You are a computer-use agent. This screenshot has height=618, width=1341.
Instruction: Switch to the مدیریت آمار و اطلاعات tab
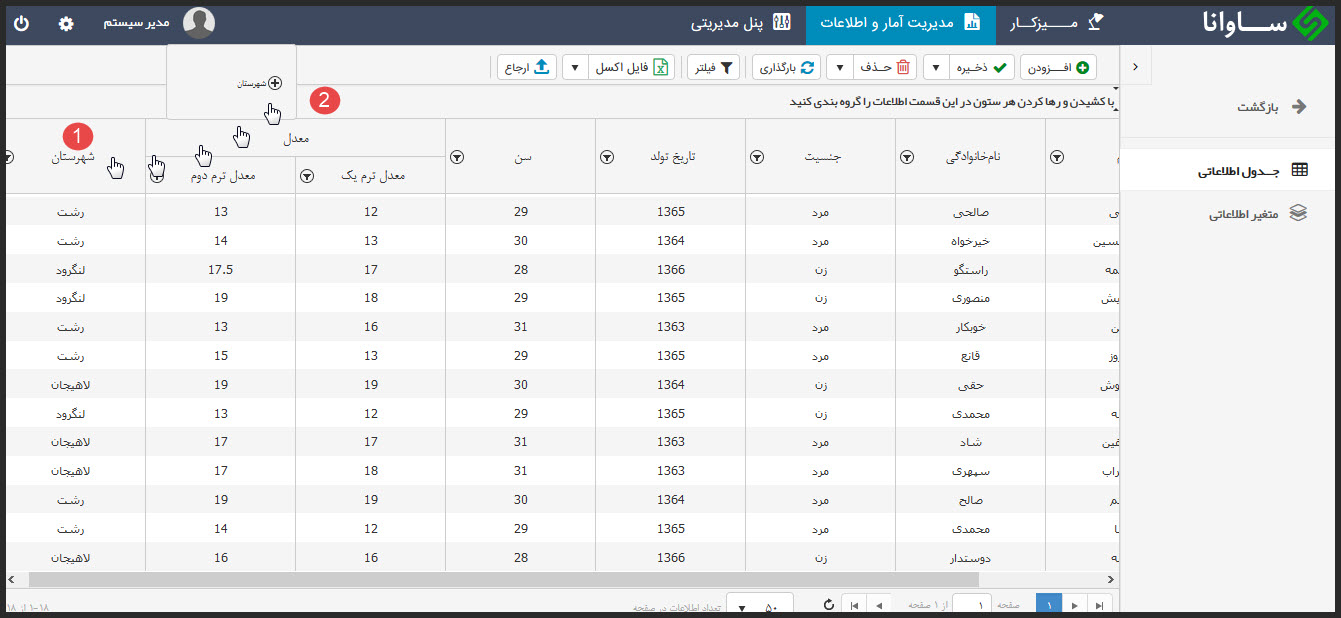point(899,23)
